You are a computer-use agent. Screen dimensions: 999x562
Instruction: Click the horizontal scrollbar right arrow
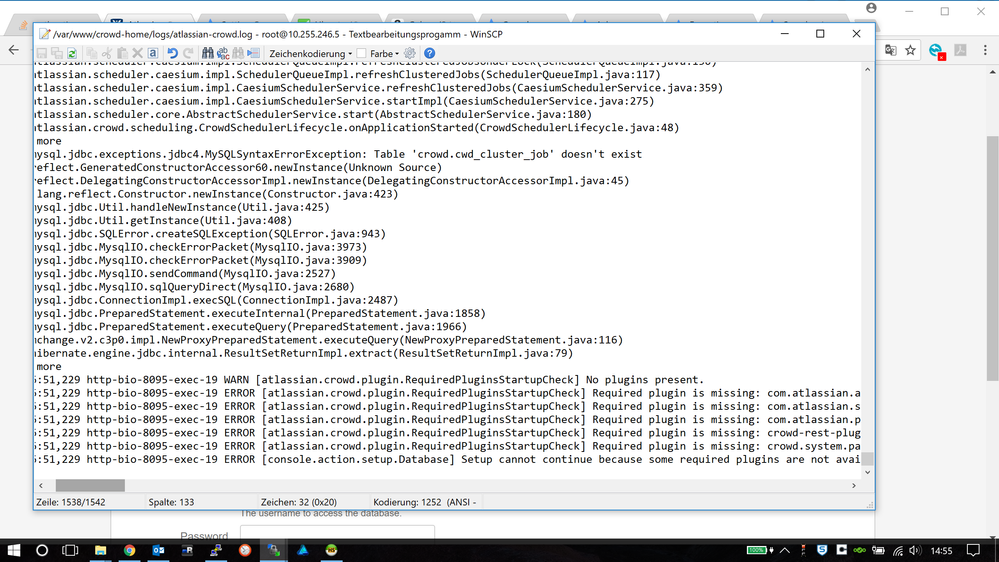click(854, 486)
